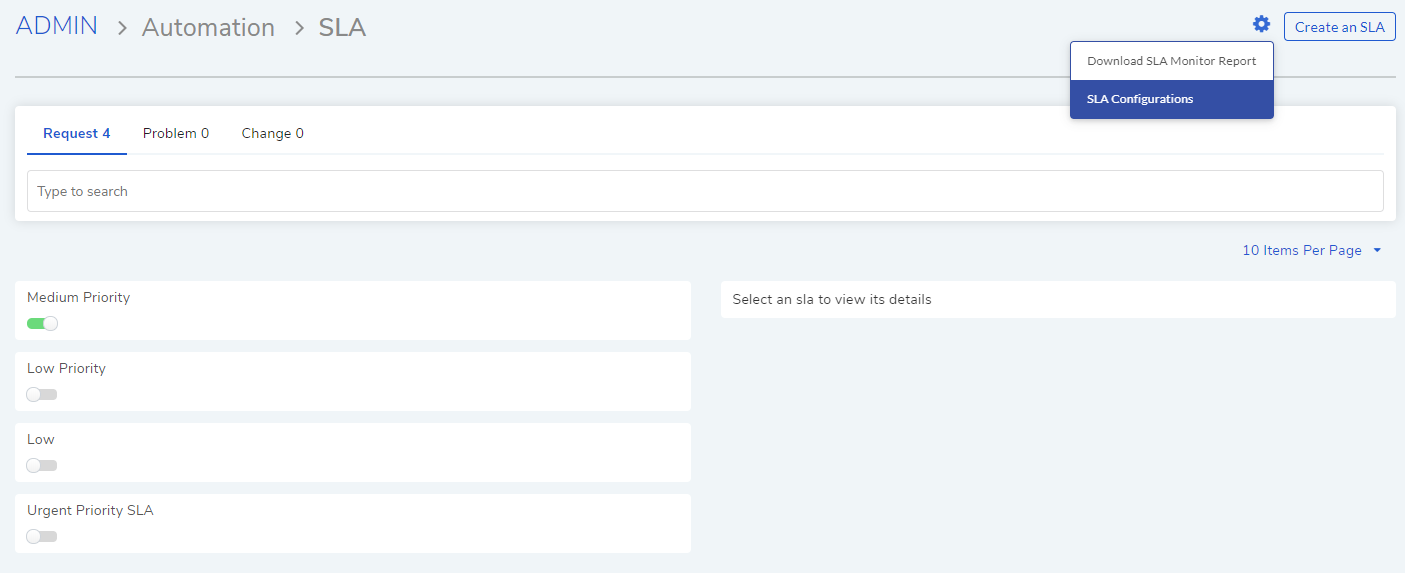Switch to the Request 4 tab
This screenshot has height=573, width=1405.
click(x=77, y=133)
